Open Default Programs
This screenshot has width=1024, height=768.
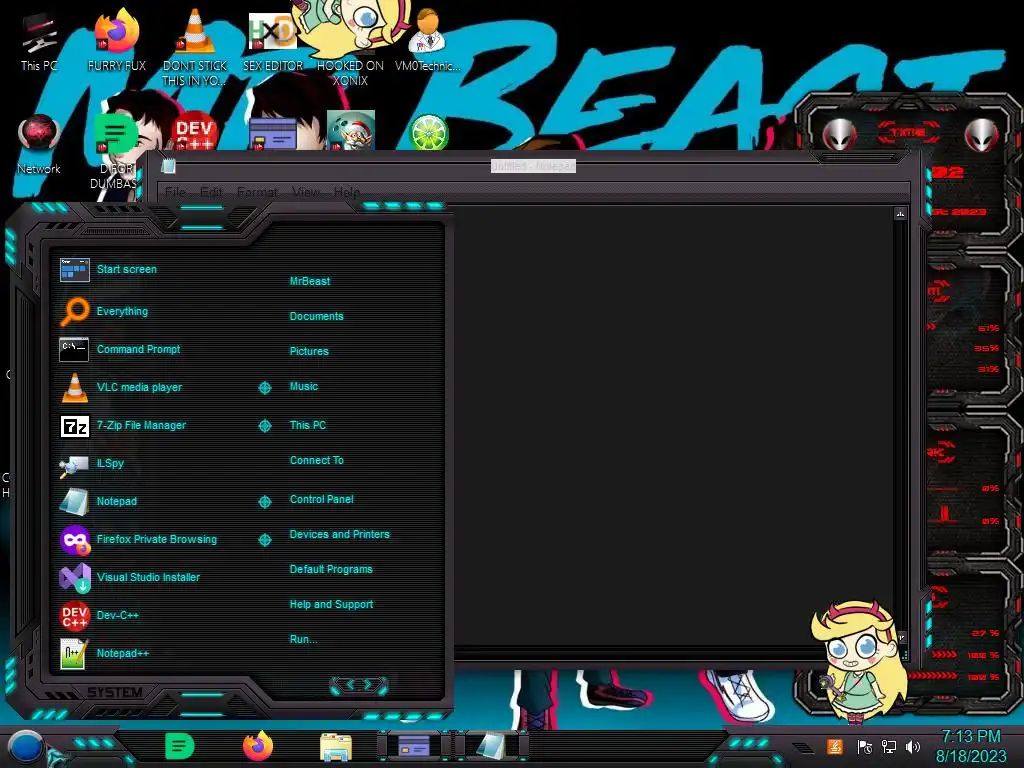[x=331, y=569]
